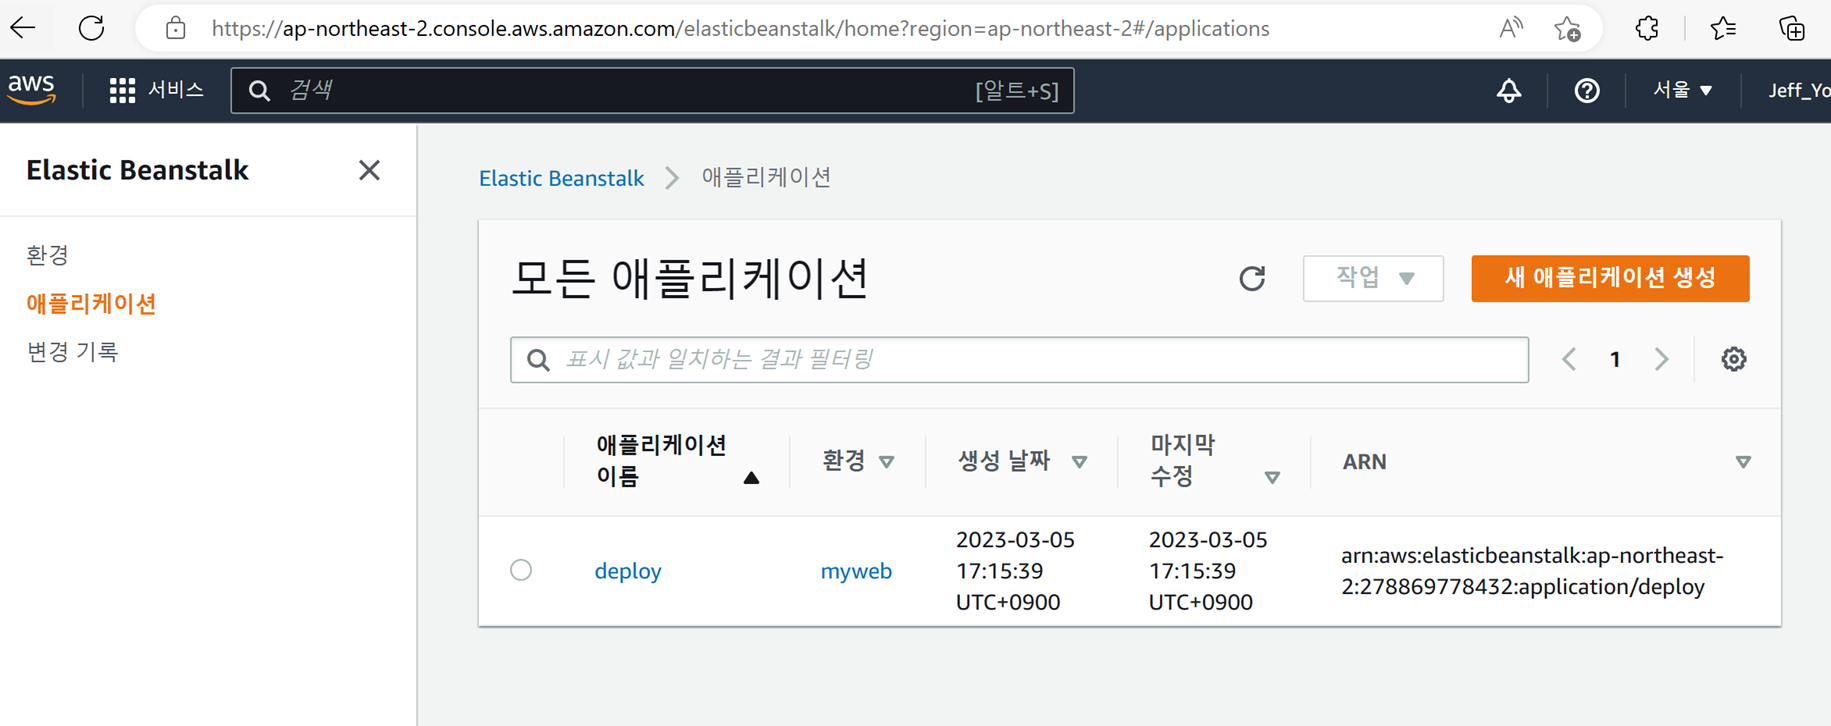Click the magnifier in AWS search bar

pyautogui.click(x=259, y=91)
